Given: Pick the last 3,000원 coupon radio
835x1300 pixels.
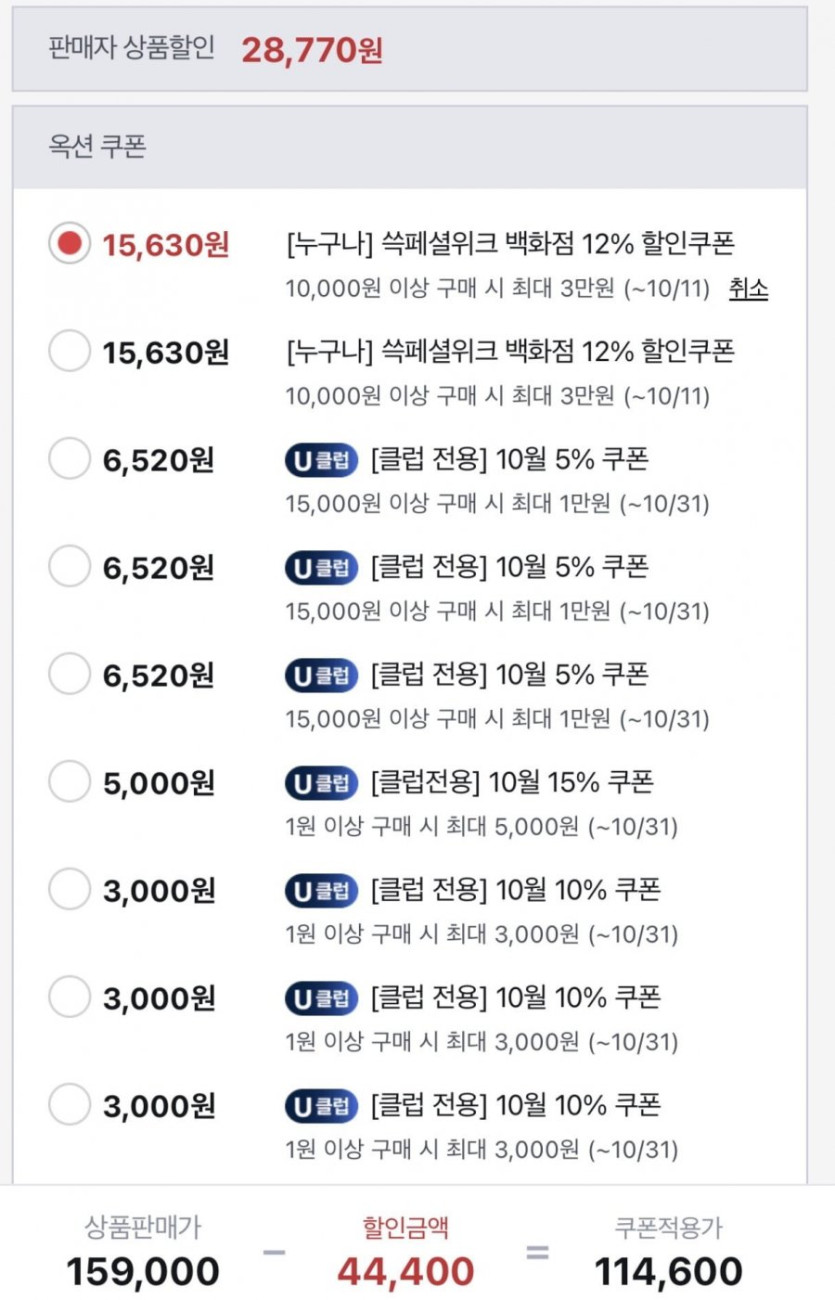Looking at the screenshot, I should 69,1106.
